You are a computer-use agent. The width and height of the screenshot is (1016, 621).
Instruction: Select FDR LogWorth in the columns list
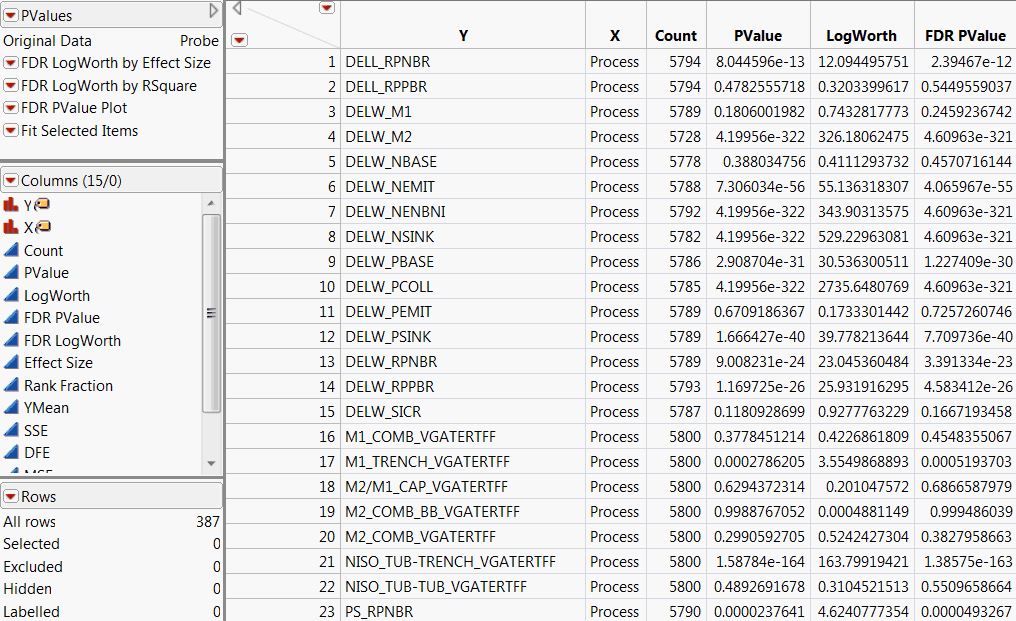72,340
